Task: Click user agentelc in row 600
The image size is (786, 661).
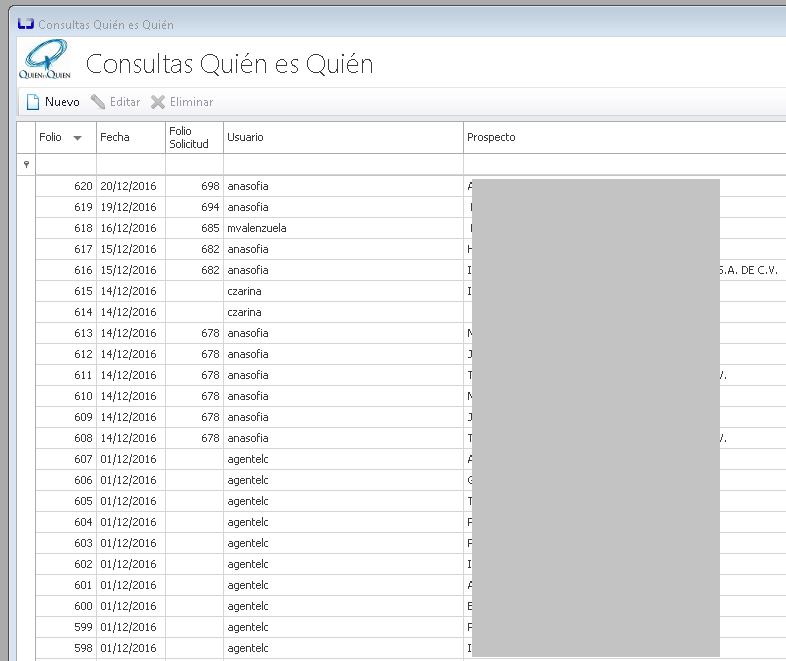Action: 248,606
